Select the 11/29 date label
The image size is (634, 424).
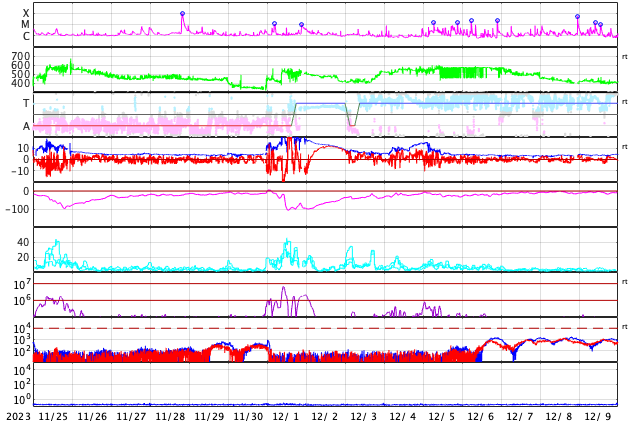pyautogui.click(x=209, y=417)
